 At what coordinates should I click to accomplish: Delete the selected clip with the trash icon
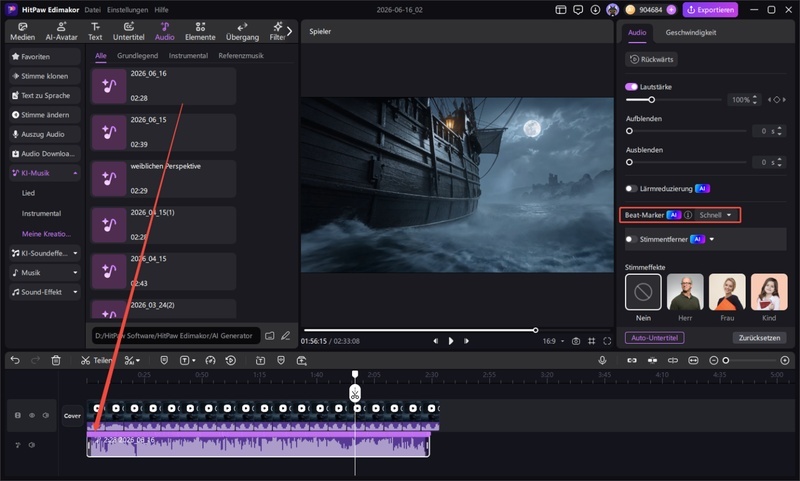(x=56, y=360)
